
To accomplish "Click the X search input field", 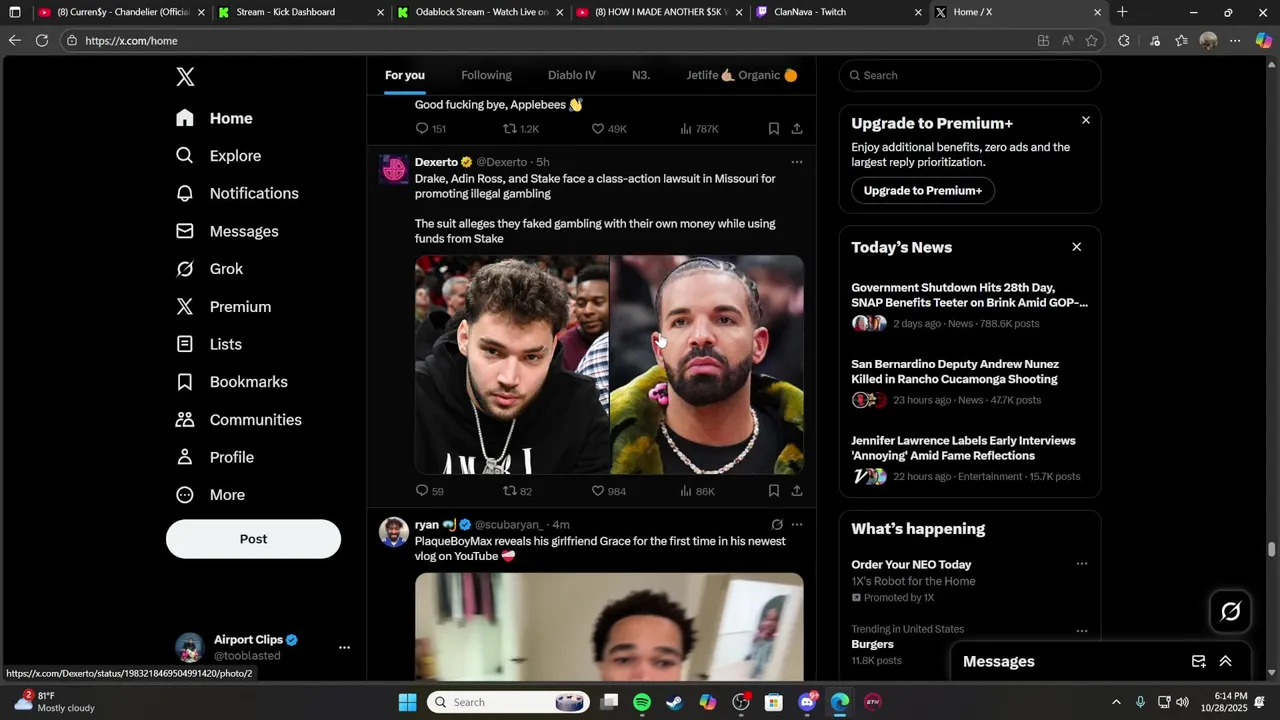I will [970, 75].
